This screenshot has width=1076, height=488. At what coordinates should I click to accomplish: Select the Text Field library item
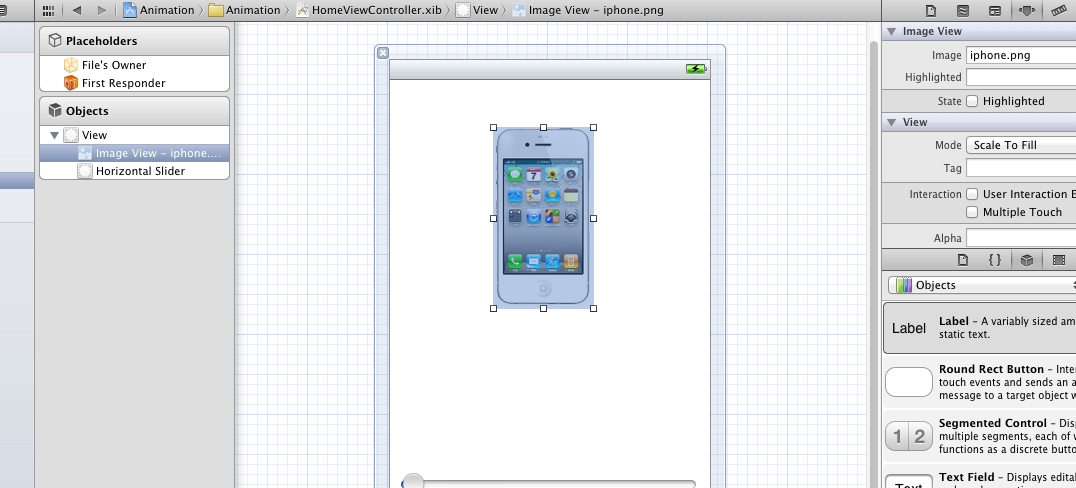(x=980, y=477)
